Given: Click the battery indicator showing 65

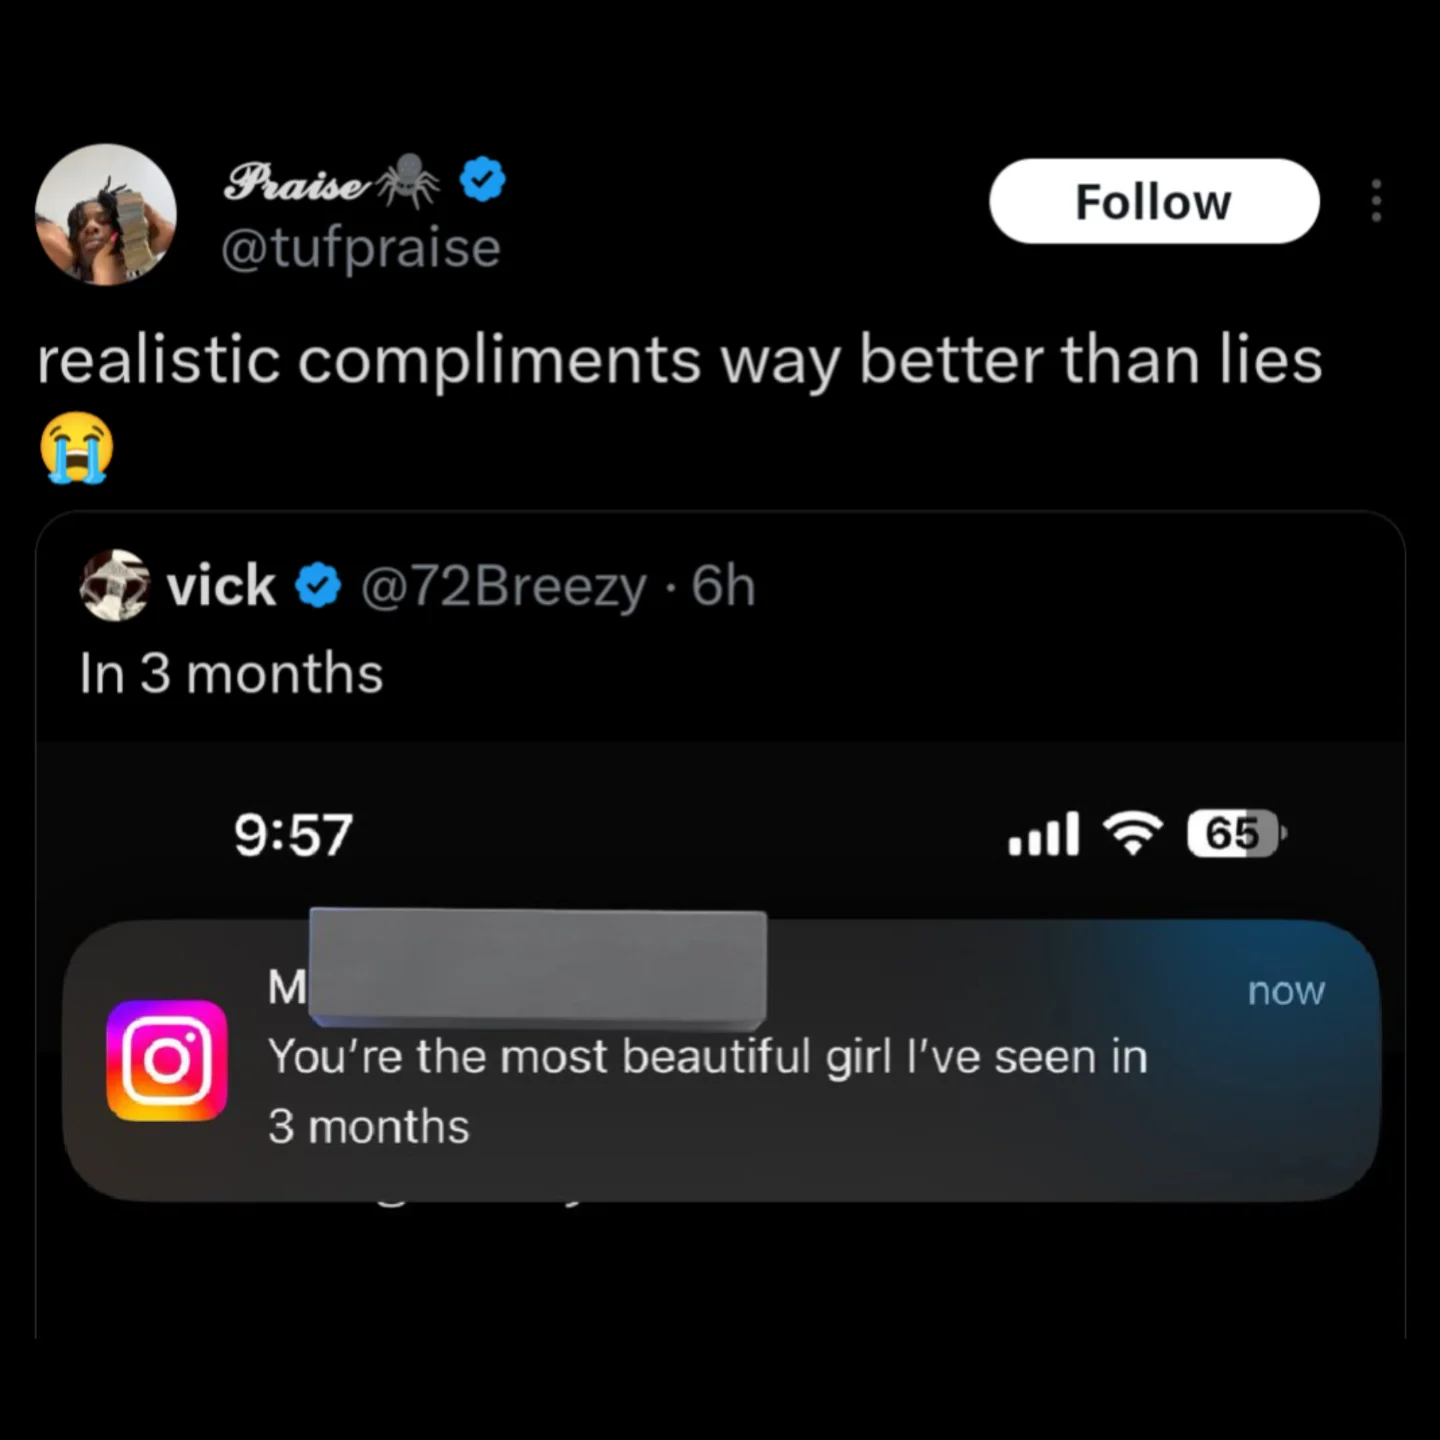Looking at the screenshot, I should coord(1234,833).
